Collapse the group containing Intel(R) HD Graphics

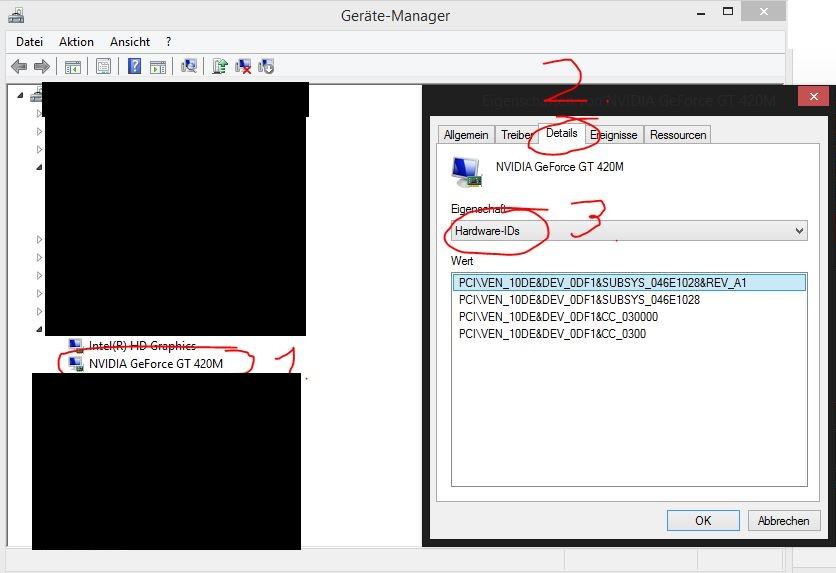coord(39,329)
